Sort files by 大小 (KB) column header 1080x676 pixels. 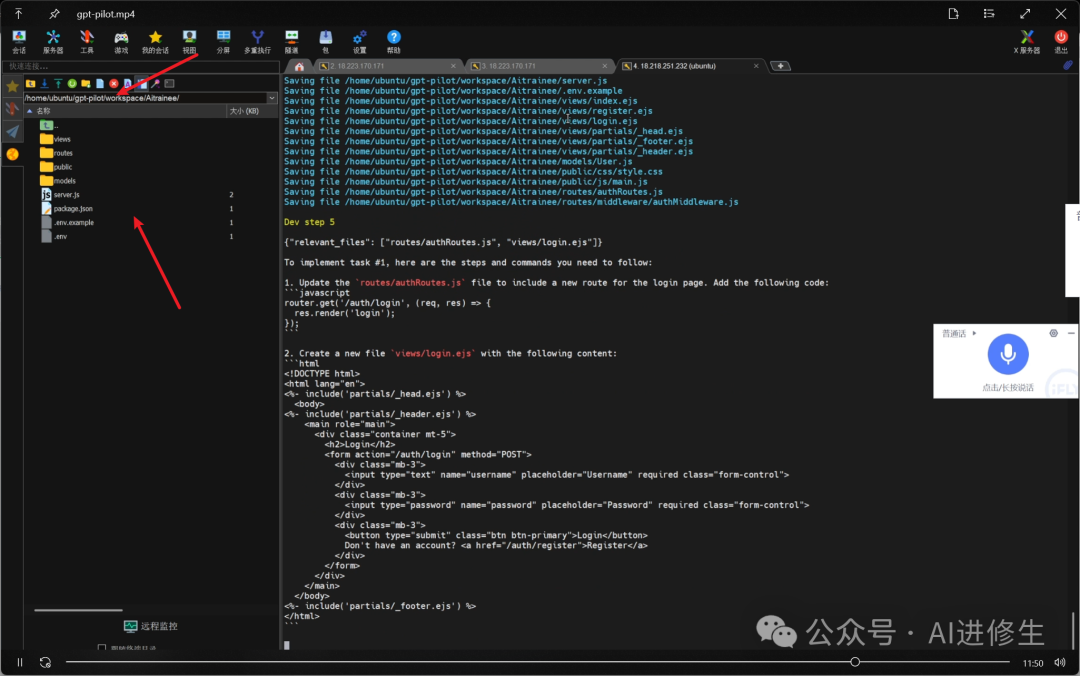pyautogui.click(x=252, y=110)
